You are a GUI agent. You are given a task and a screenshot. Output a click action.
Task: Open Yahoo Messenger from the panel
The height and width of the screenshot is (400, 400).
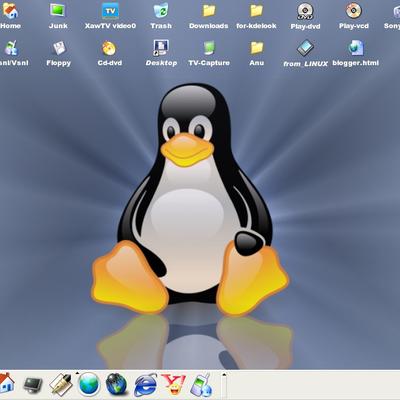click(x=173, y=384)
